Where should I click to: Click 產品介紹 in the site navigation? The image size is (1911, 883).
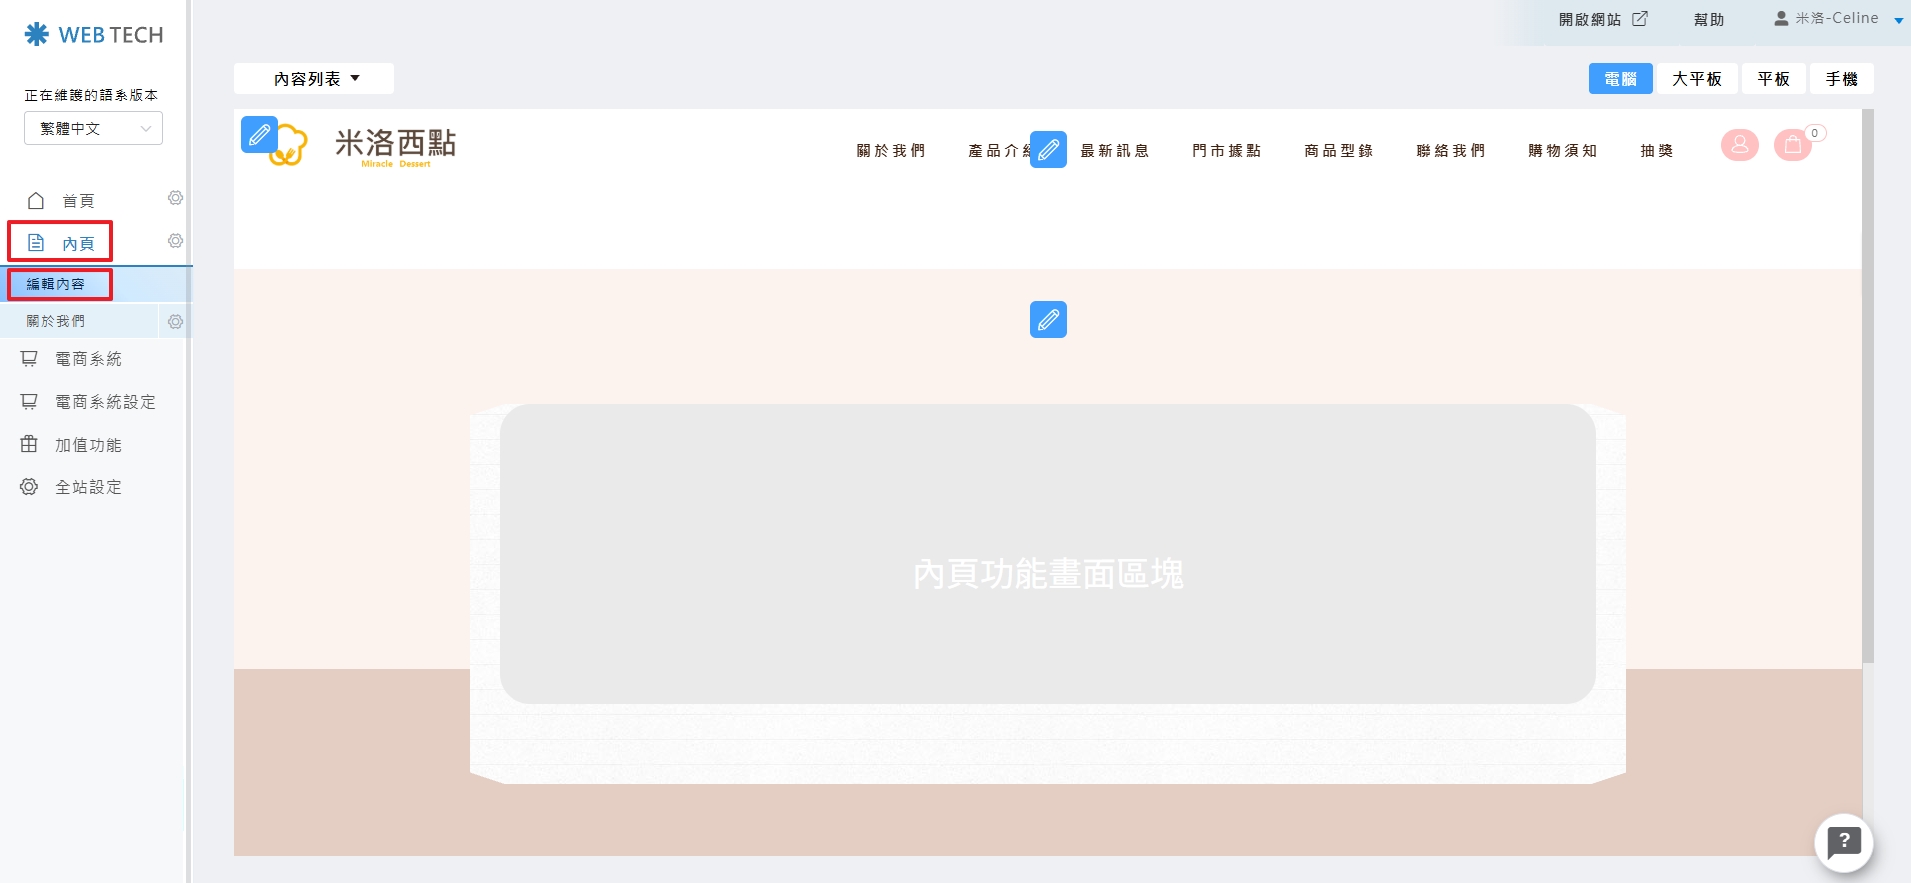tap(998, 151)
